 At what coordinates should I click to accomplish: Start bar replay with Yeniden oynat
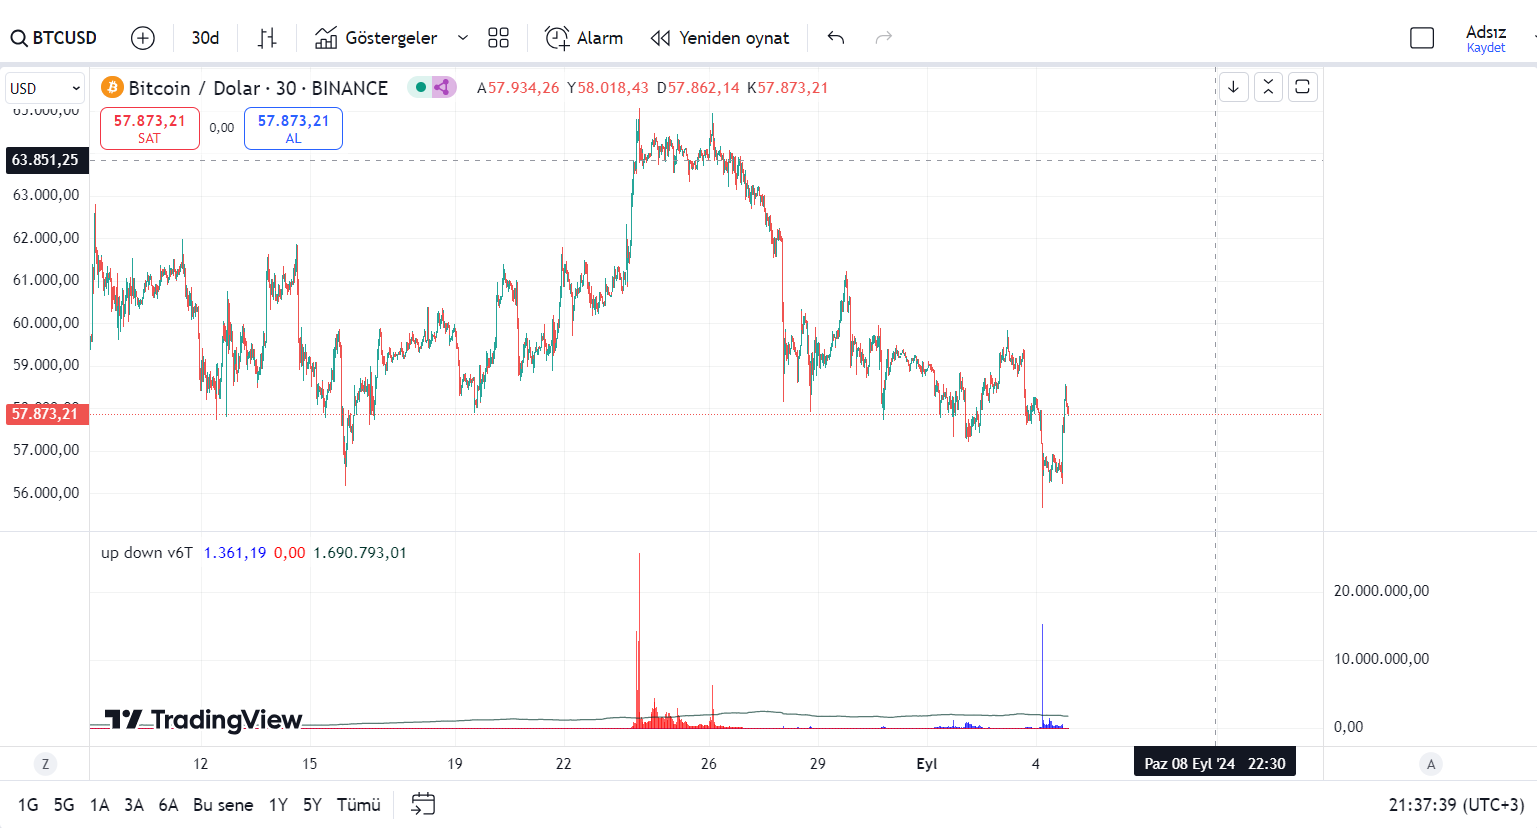click(720, 38)
